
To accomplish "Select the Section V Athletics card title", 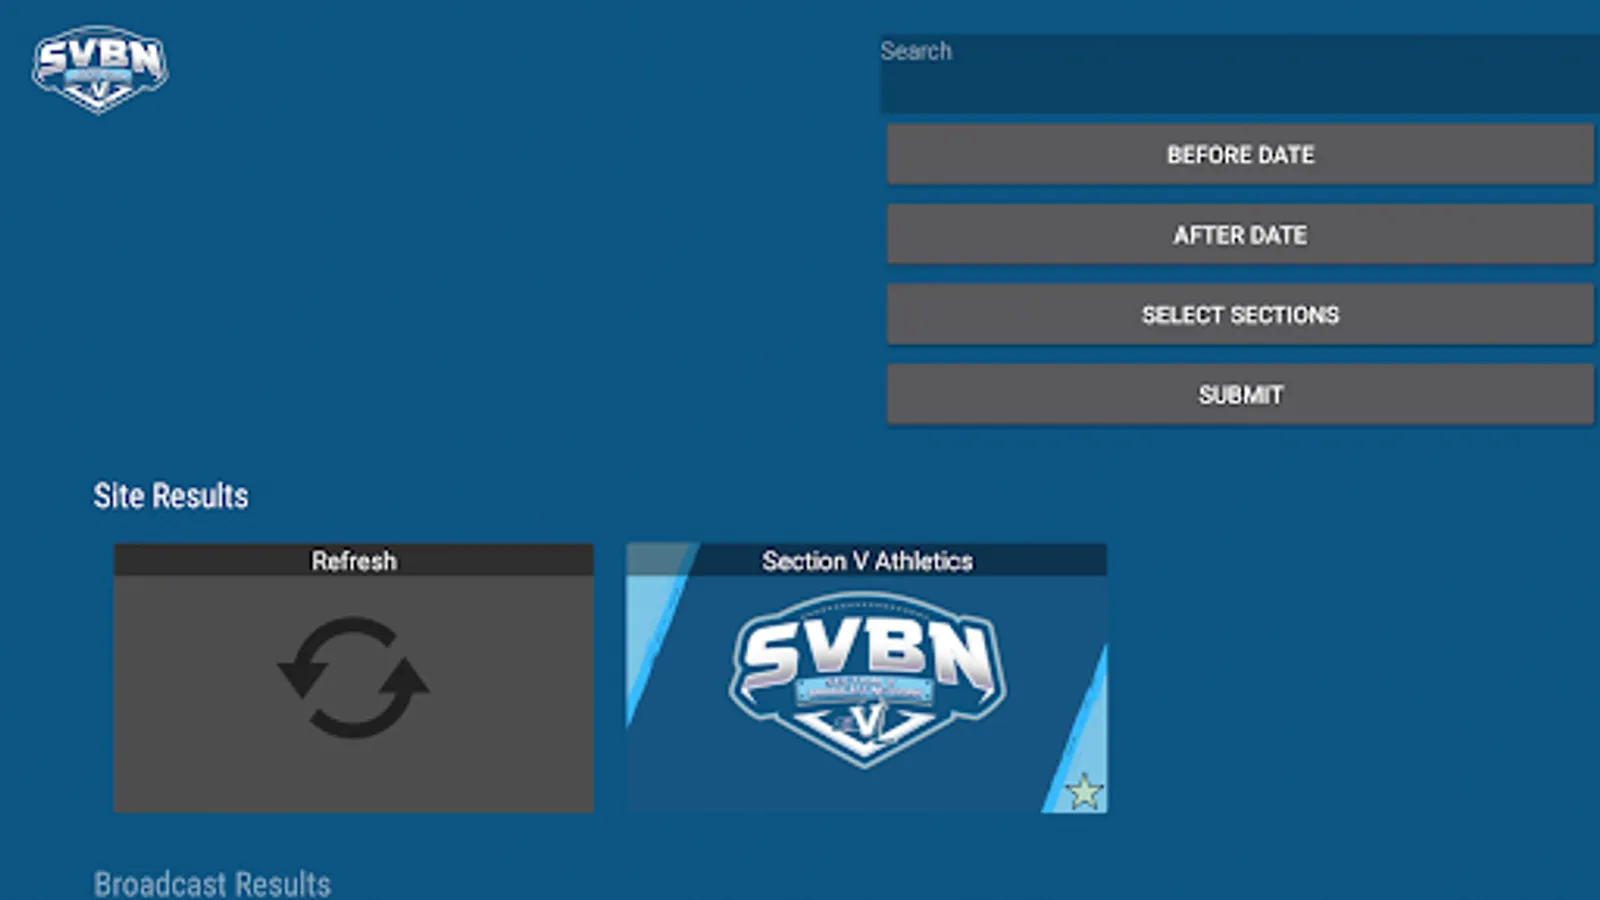I will [x=867, y=561].
